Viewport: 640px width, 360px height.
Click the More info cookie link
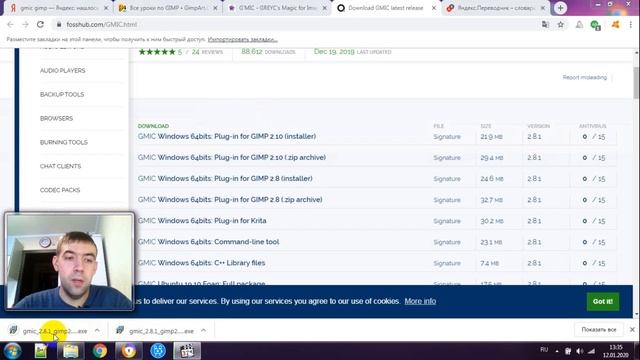[x=420, y=301]
